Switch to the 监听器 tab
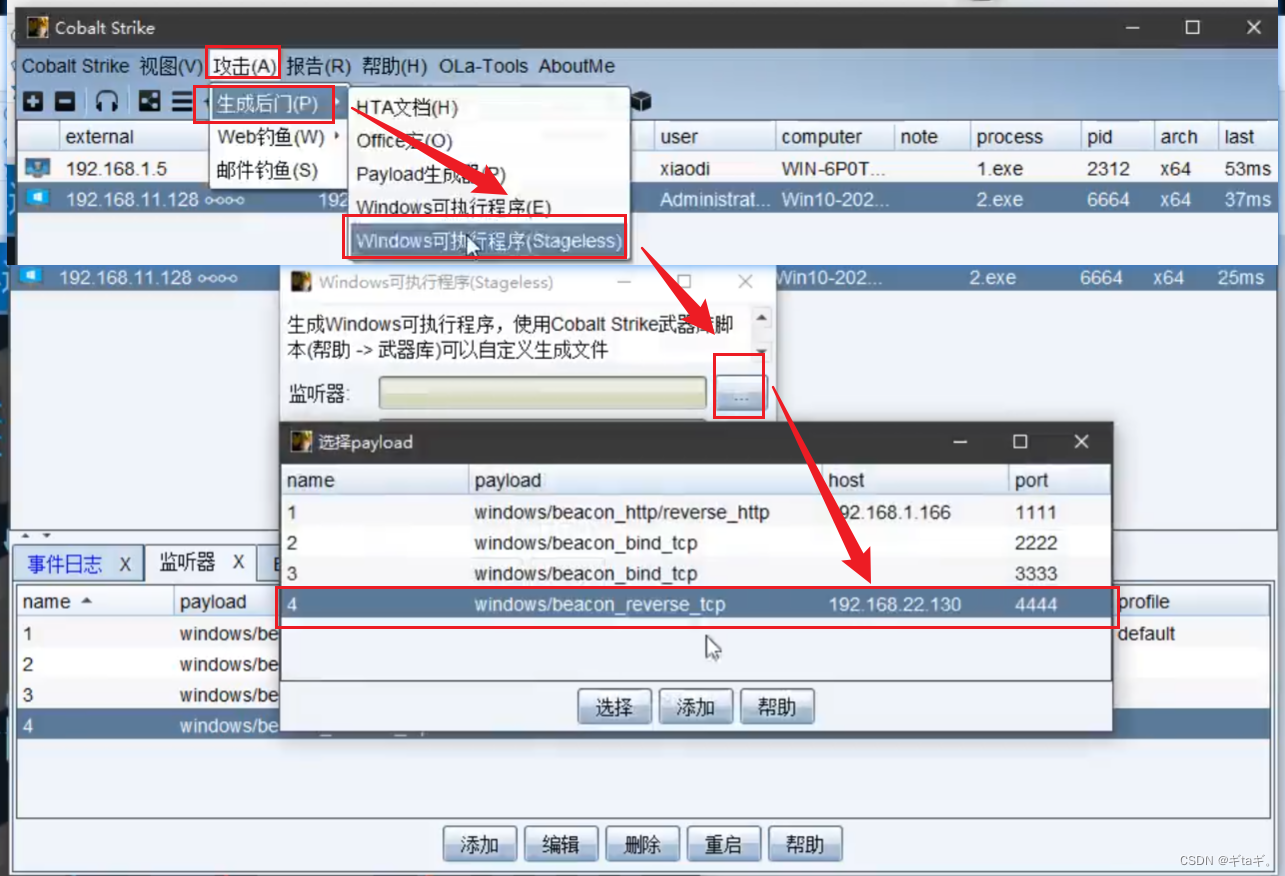1285x876 pixels. click(x=188, y=562)
